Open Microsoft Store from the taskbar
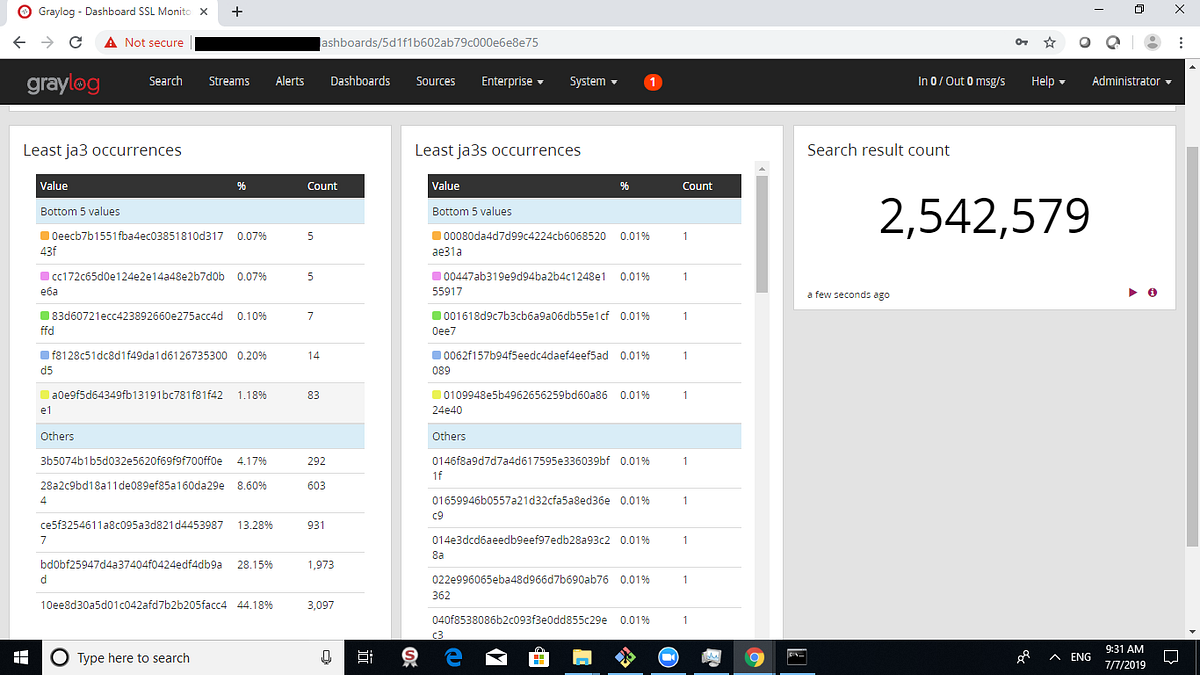 [538, 657]
